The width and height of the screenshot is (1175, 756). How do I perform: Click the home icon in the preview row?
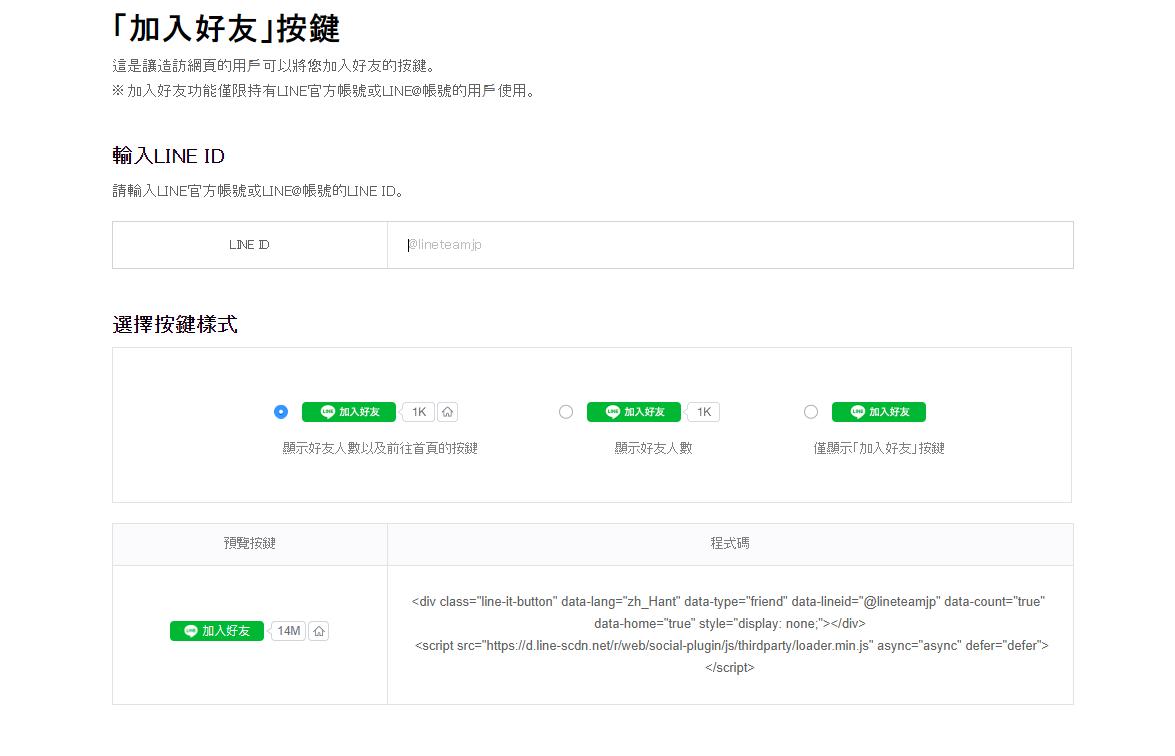(x=319, y=631)
